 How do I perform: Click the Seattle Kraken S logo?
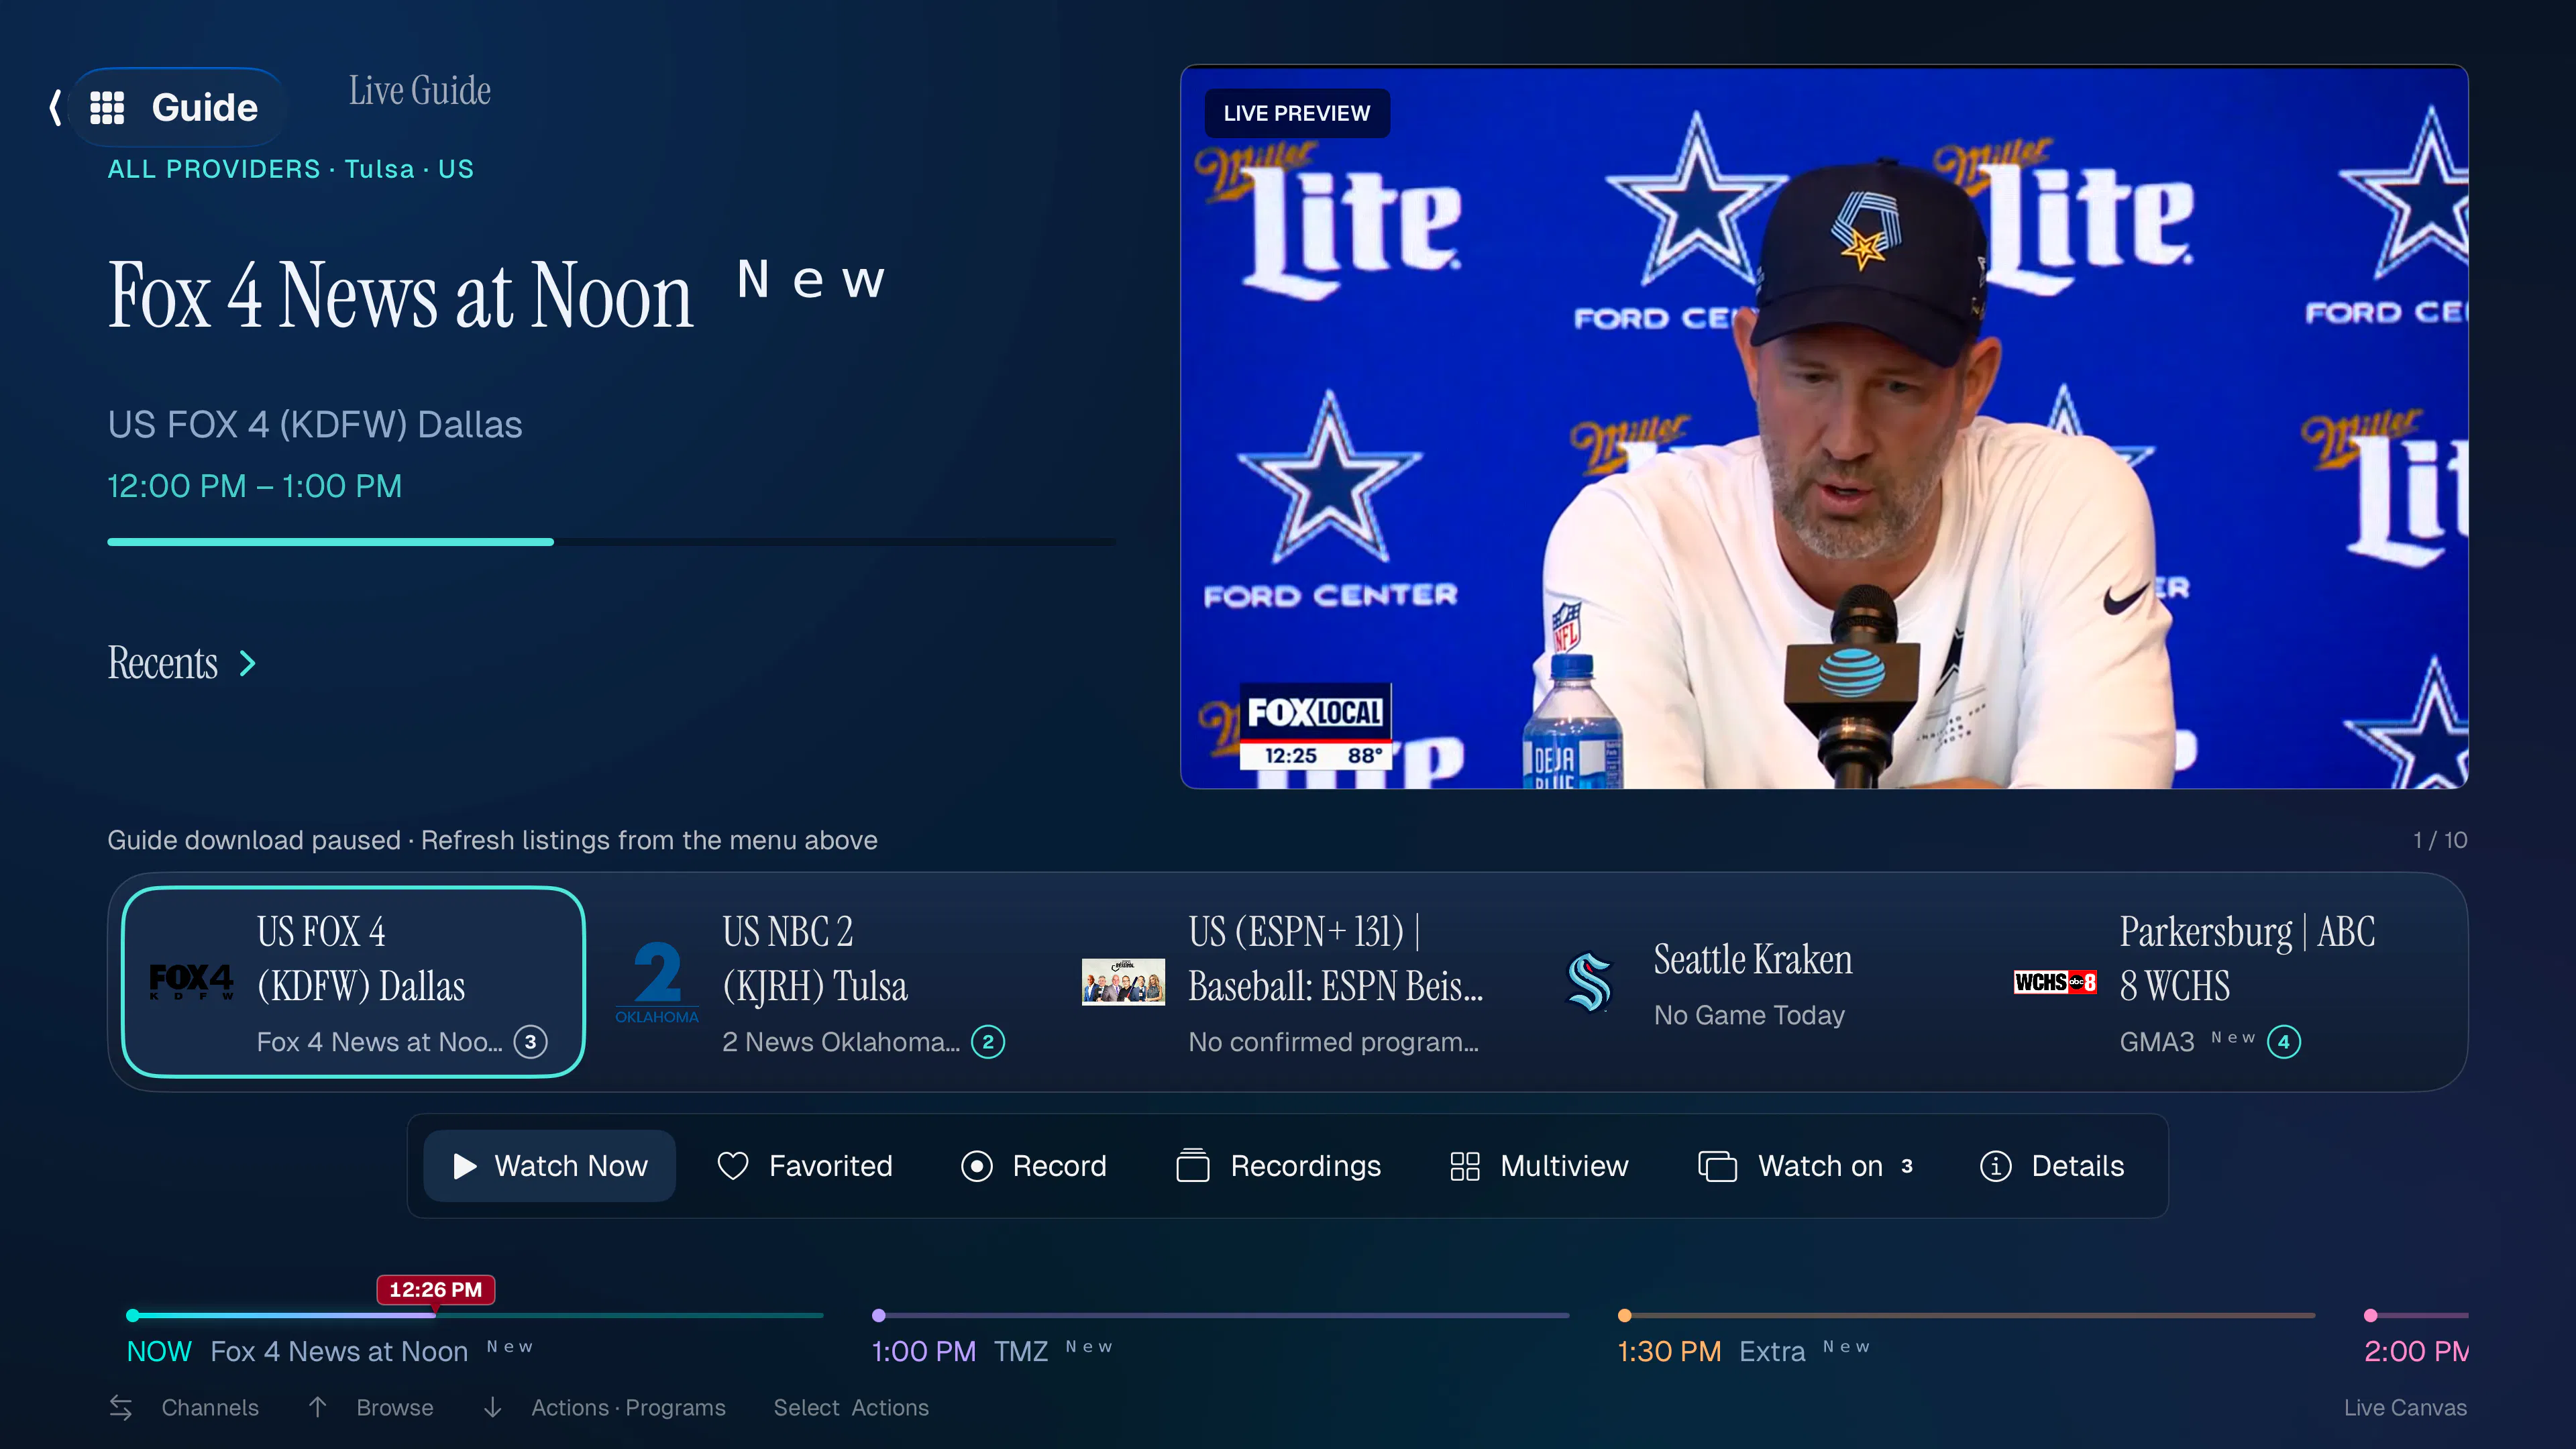(x=1589, y=982)
